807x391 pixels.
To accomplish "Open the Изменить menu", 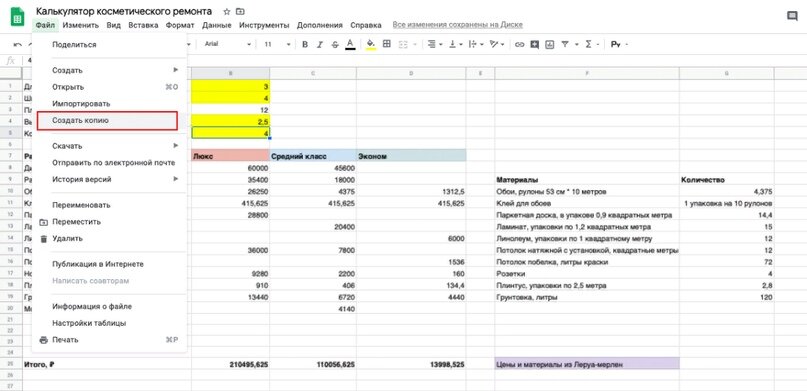I will pos(81,25).
